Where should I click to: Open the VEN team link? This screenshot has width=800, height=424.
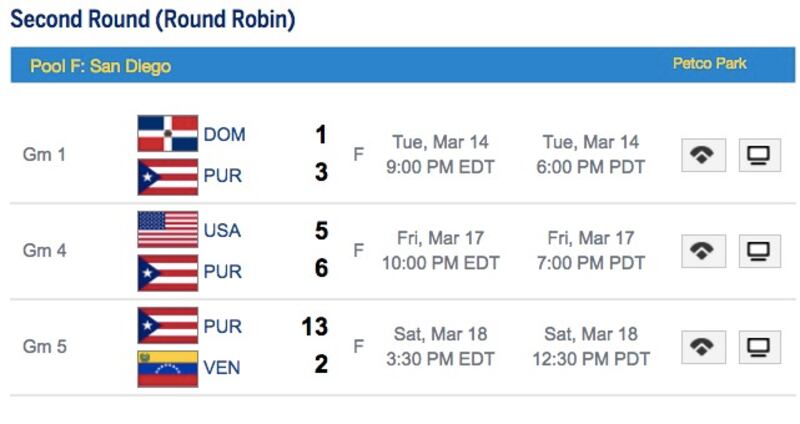coord(222,368)
